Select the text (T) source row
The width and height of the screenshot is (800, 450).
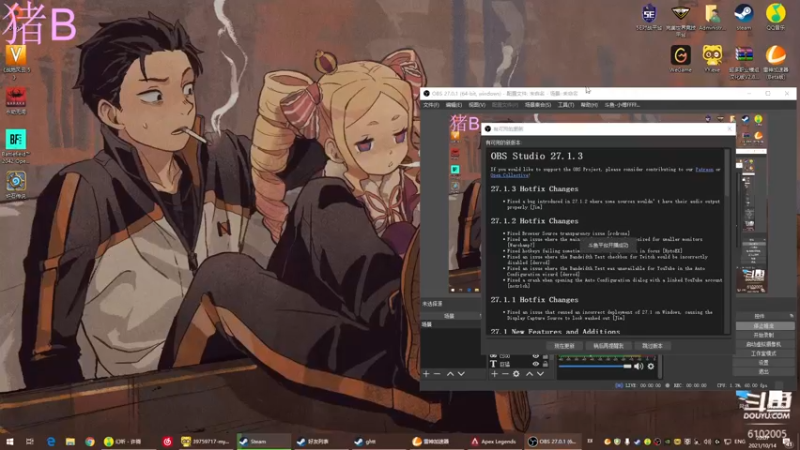[x=518, y=364]
